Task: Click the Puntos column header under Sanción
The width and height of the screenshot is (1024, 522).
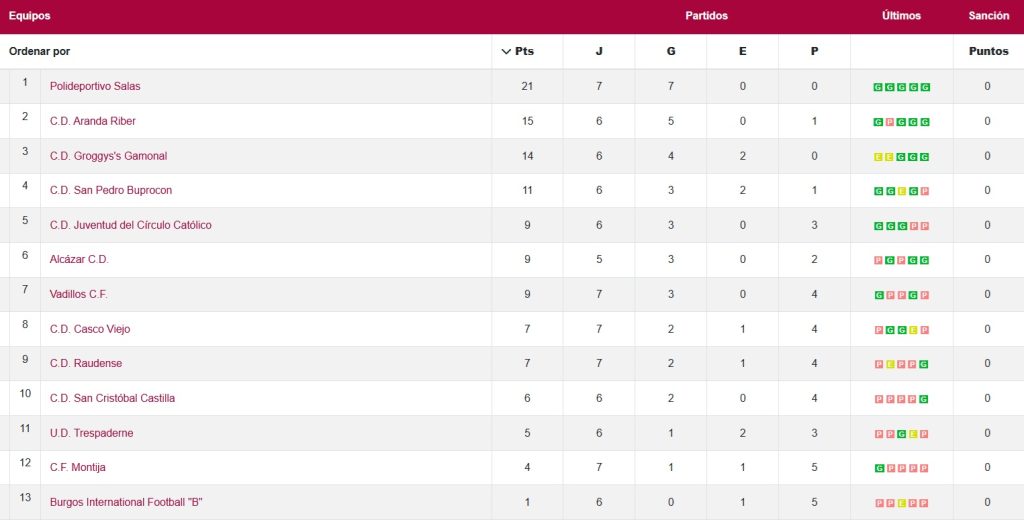Action: [988, 52]
